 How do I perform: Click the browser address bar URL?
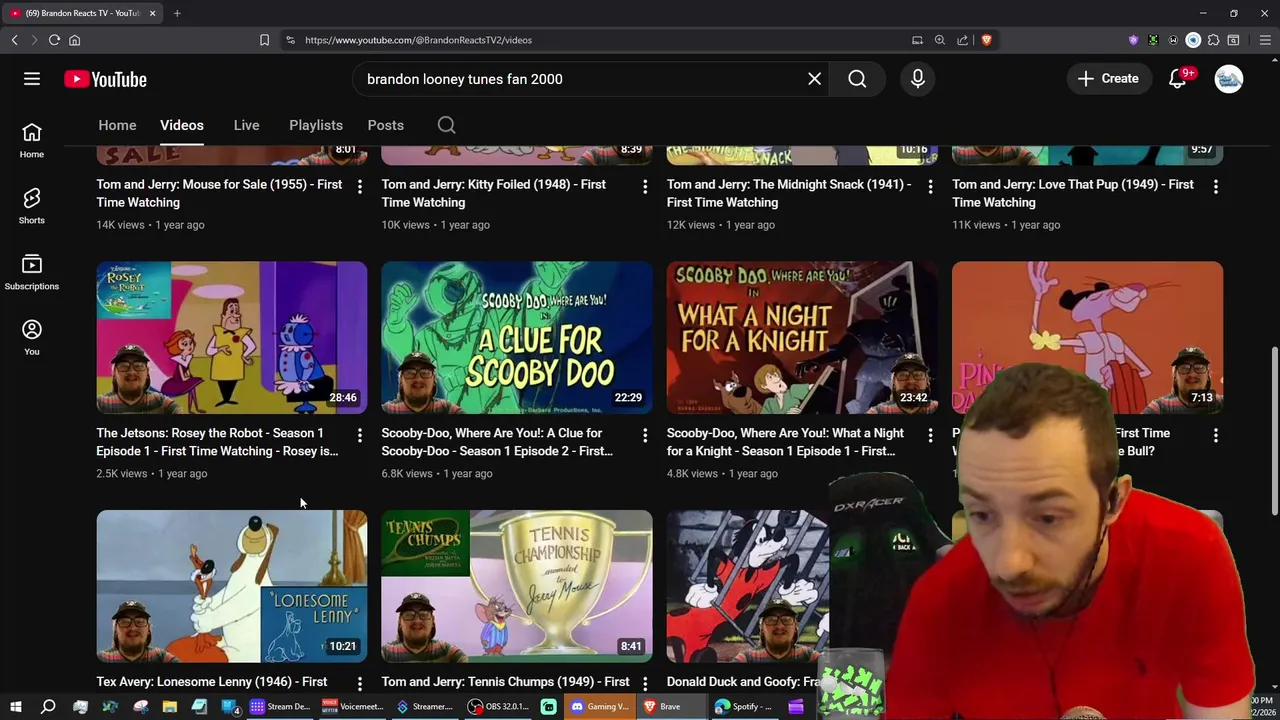click(418, 40)
